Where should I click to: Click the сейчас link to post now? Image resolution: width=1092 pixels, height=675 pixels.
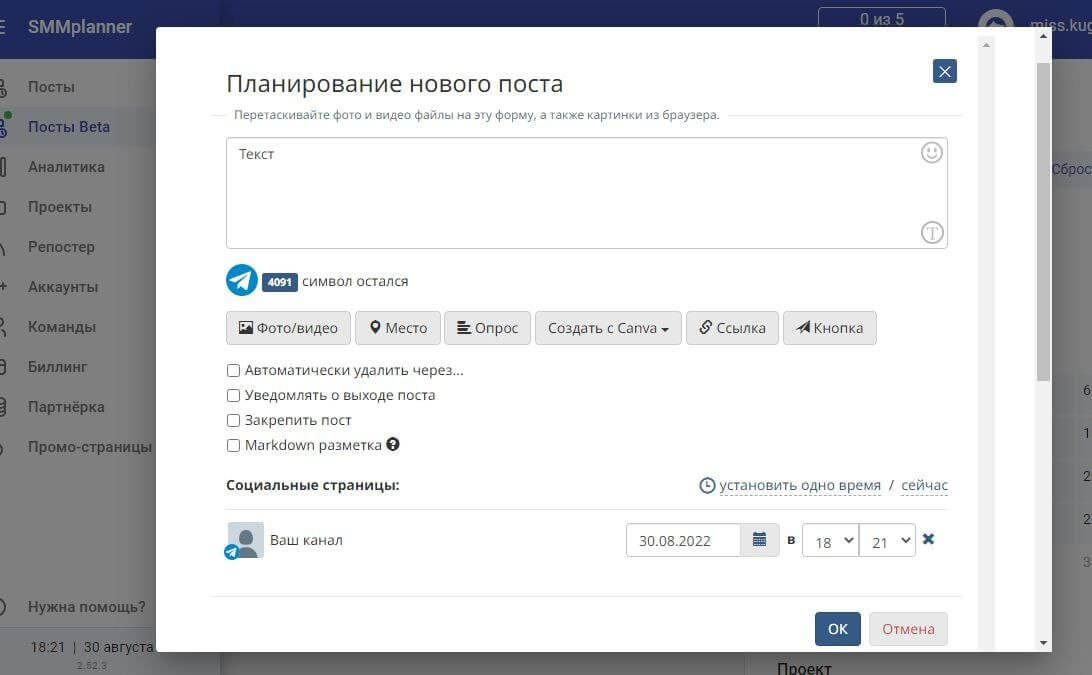924,485
